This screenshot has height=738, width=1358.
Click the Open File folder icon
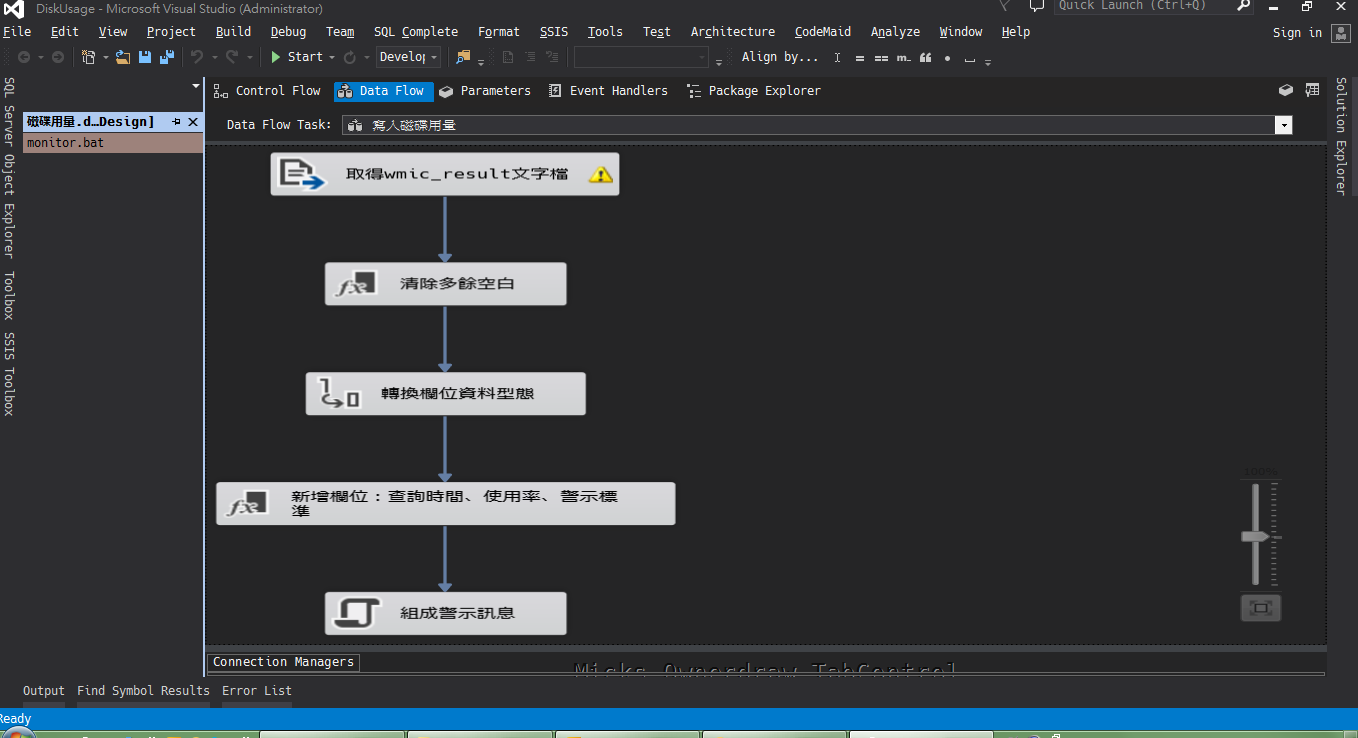click(x=123, y=57)
